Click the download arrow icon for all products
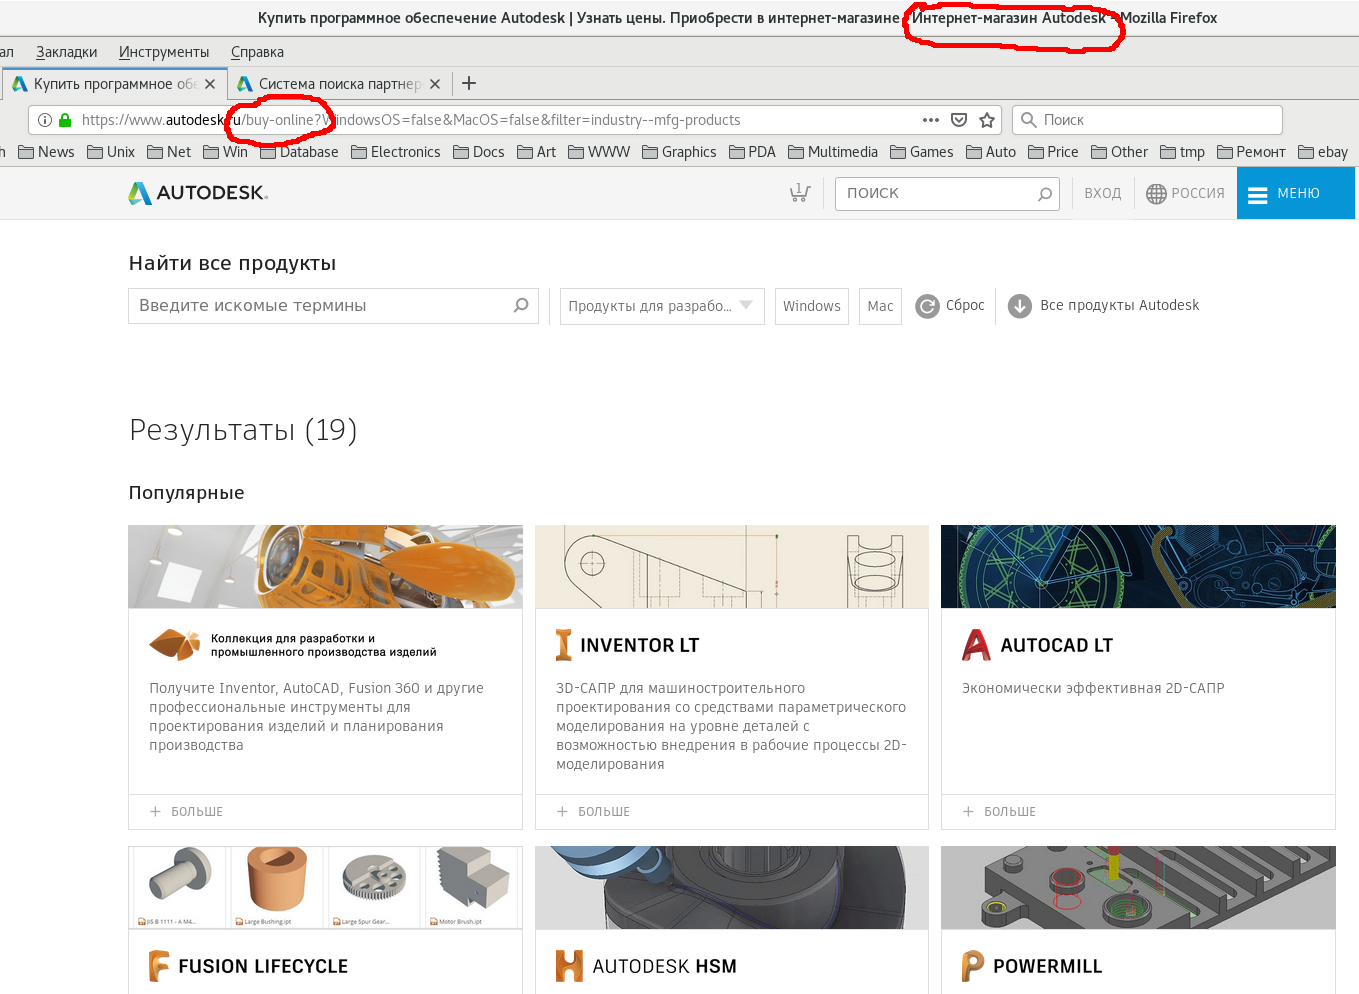1359x994 pixels. [x=1020, y=306]
